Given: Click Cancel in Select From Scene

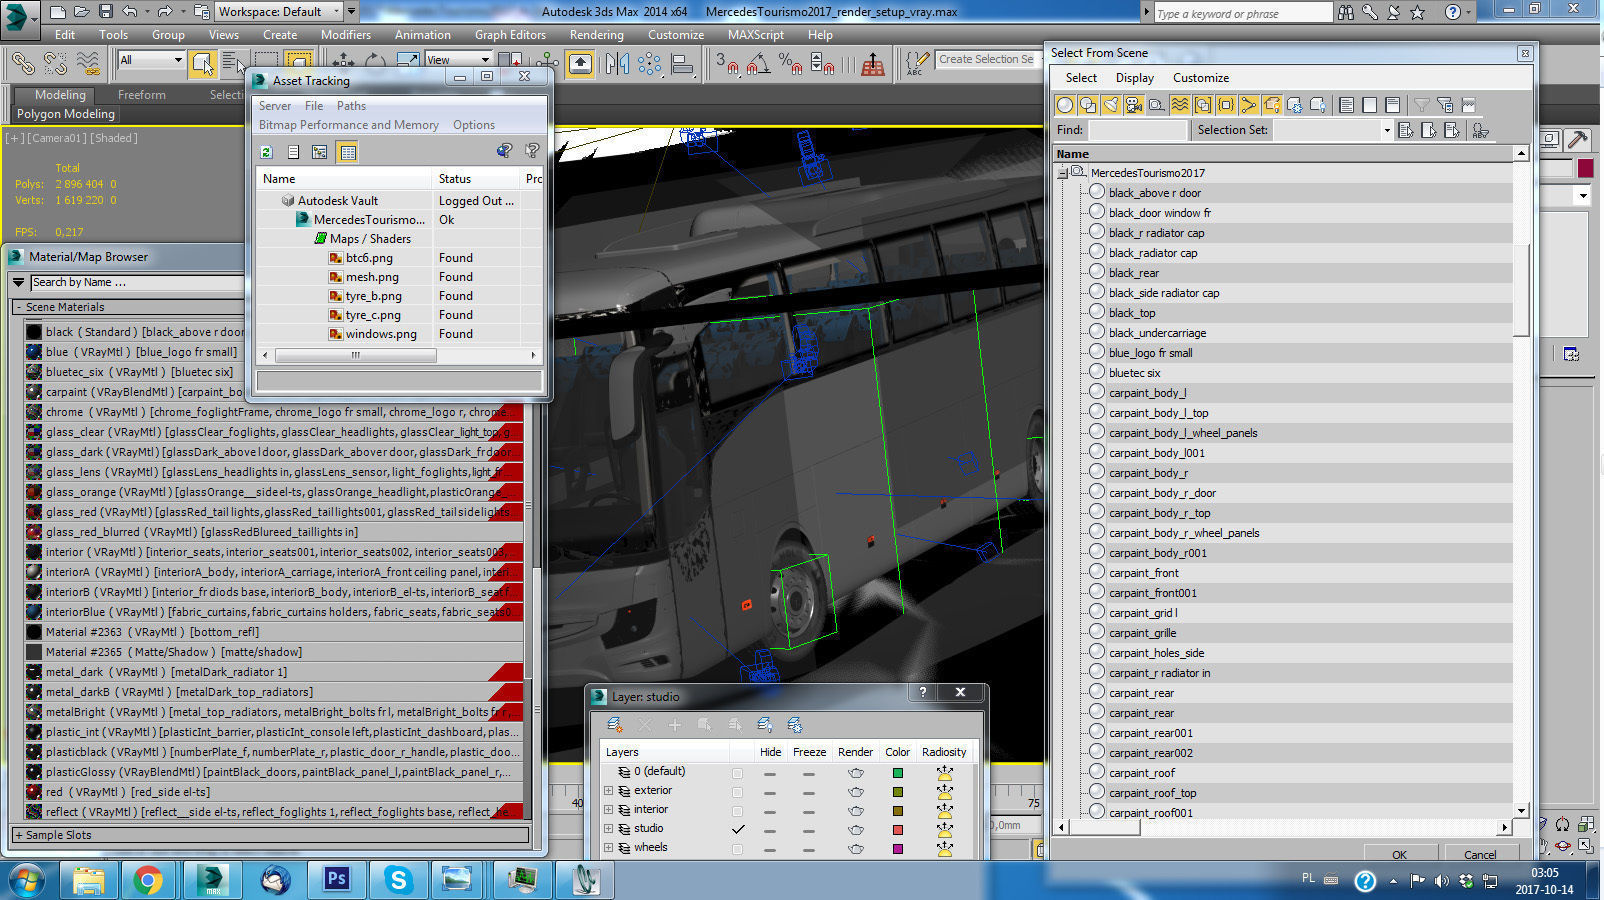Looking at the screenshot, I should pyautogui.click(x=1480, y=855).
